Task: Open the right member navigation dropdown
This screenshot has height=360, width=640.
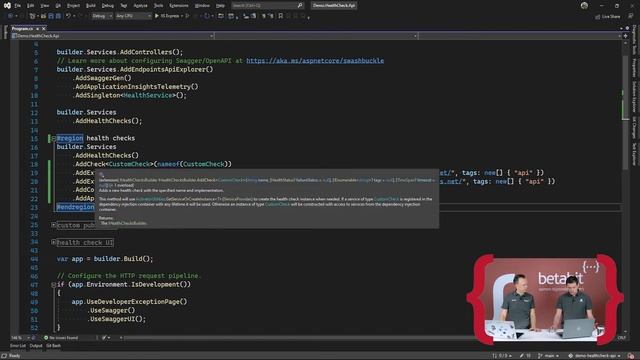Action: [520, 36]
